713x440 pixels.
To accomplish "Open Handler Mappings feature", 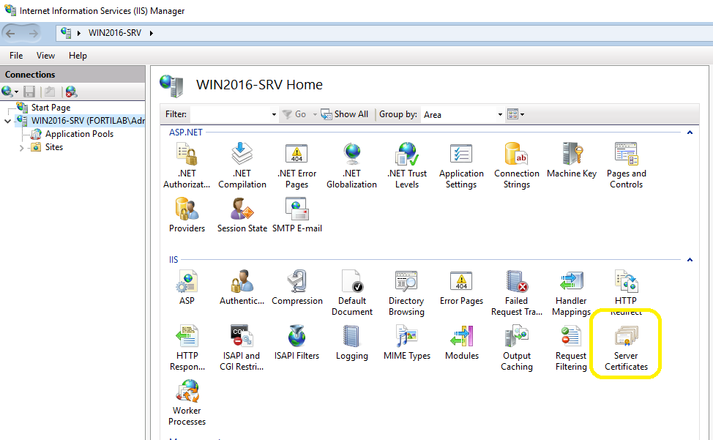I will tap(571, 293).
